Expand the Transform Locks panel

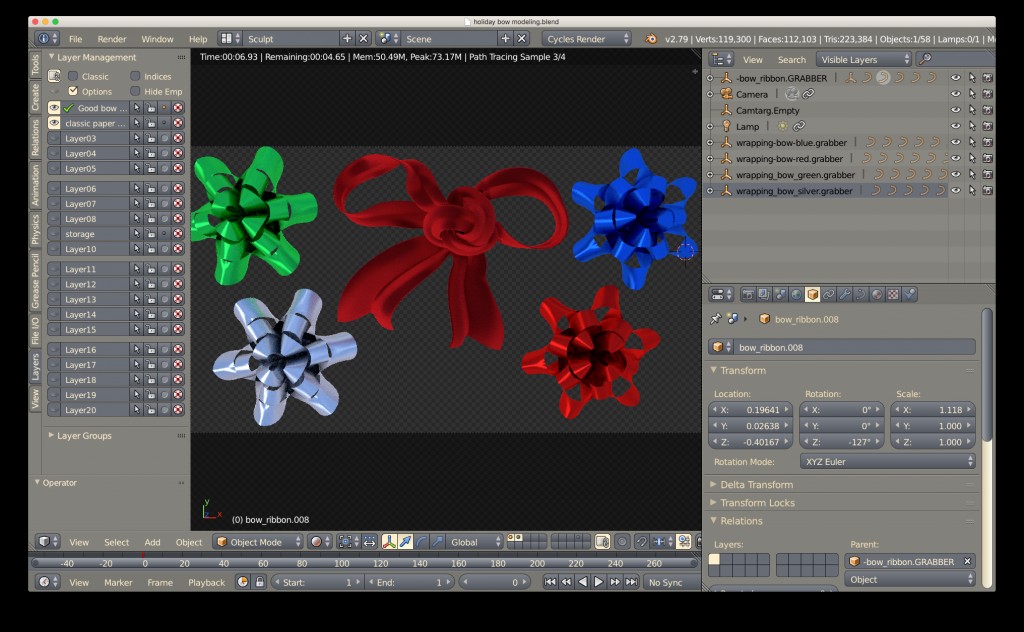(757, 503)
